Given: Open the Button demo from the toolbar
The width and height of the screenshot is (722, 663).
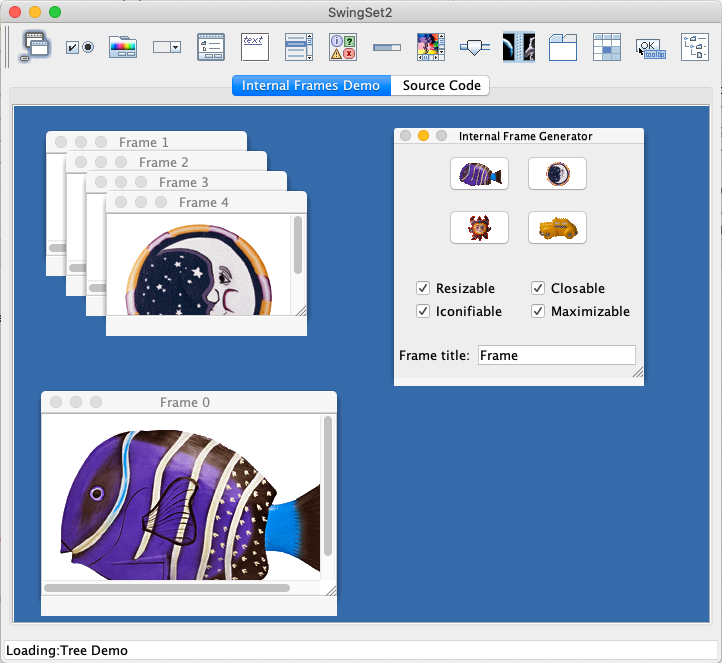Looking at the screenshot, I should pos(79,47).
